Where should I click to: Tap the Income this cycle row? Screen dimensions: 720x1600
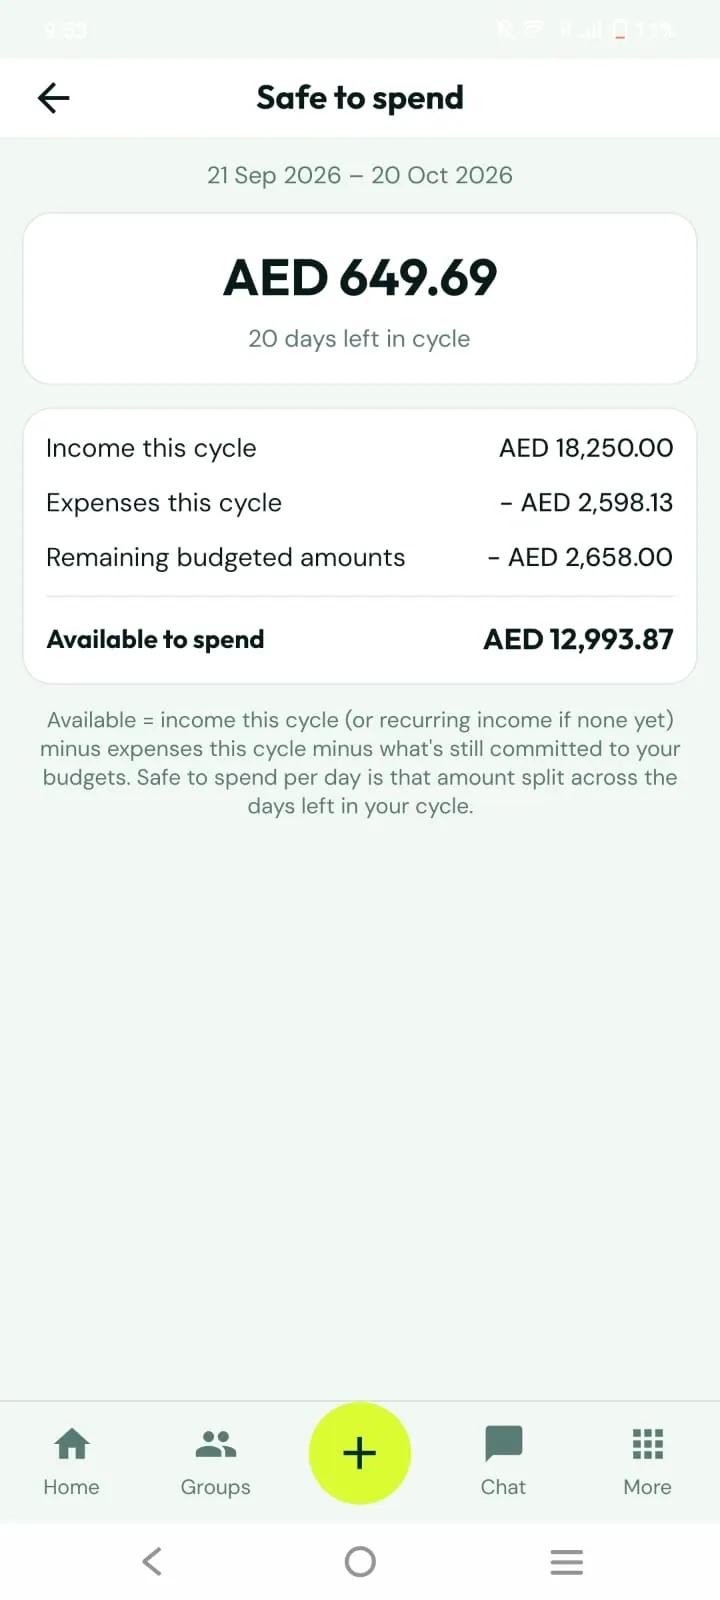click(x=360, y=448)
